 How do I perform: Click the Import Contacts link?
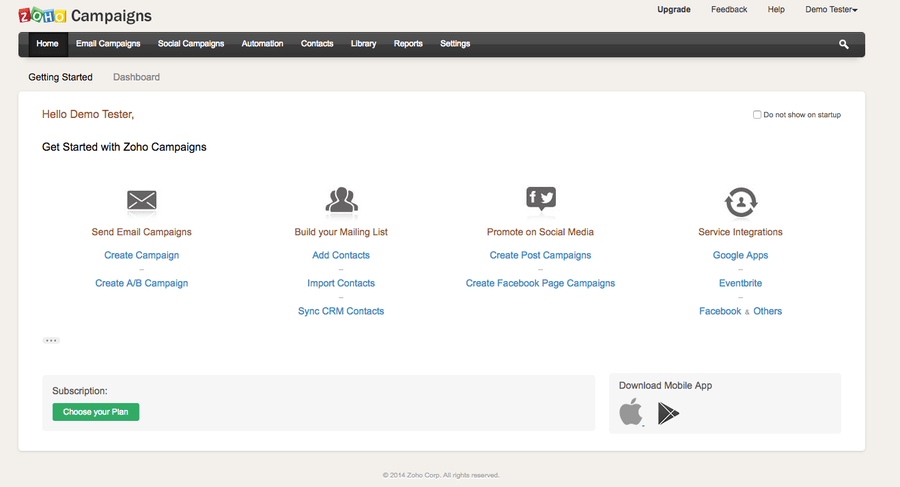[341, 283]
